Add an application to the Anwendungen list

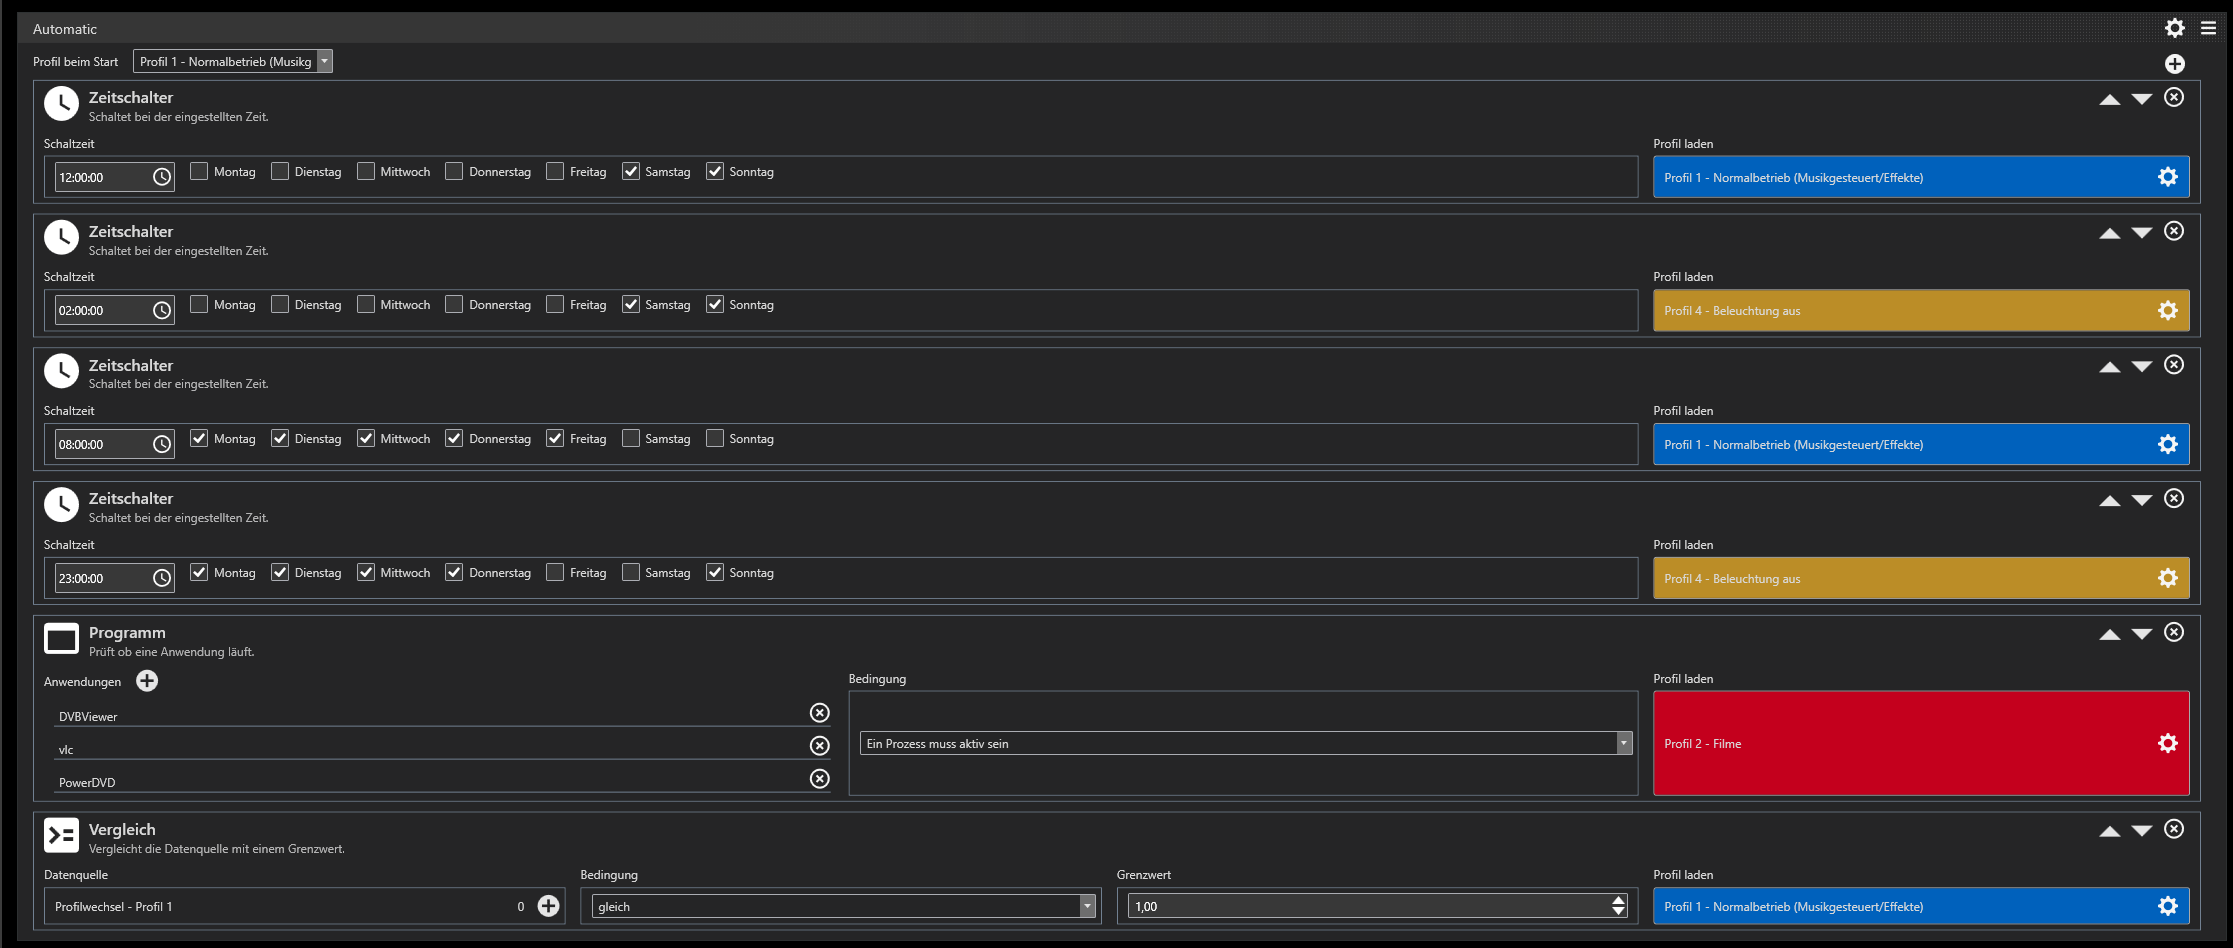click(x=147, y=681)
